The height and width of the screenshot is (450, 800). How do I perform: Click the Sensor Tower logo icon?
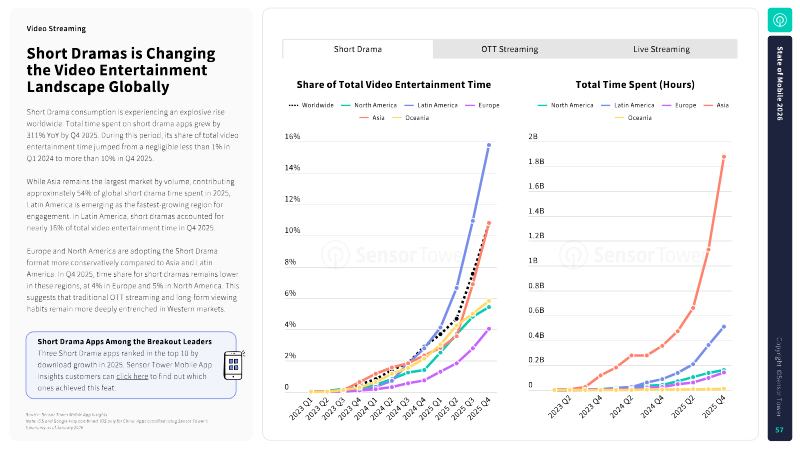pos(780,20)
